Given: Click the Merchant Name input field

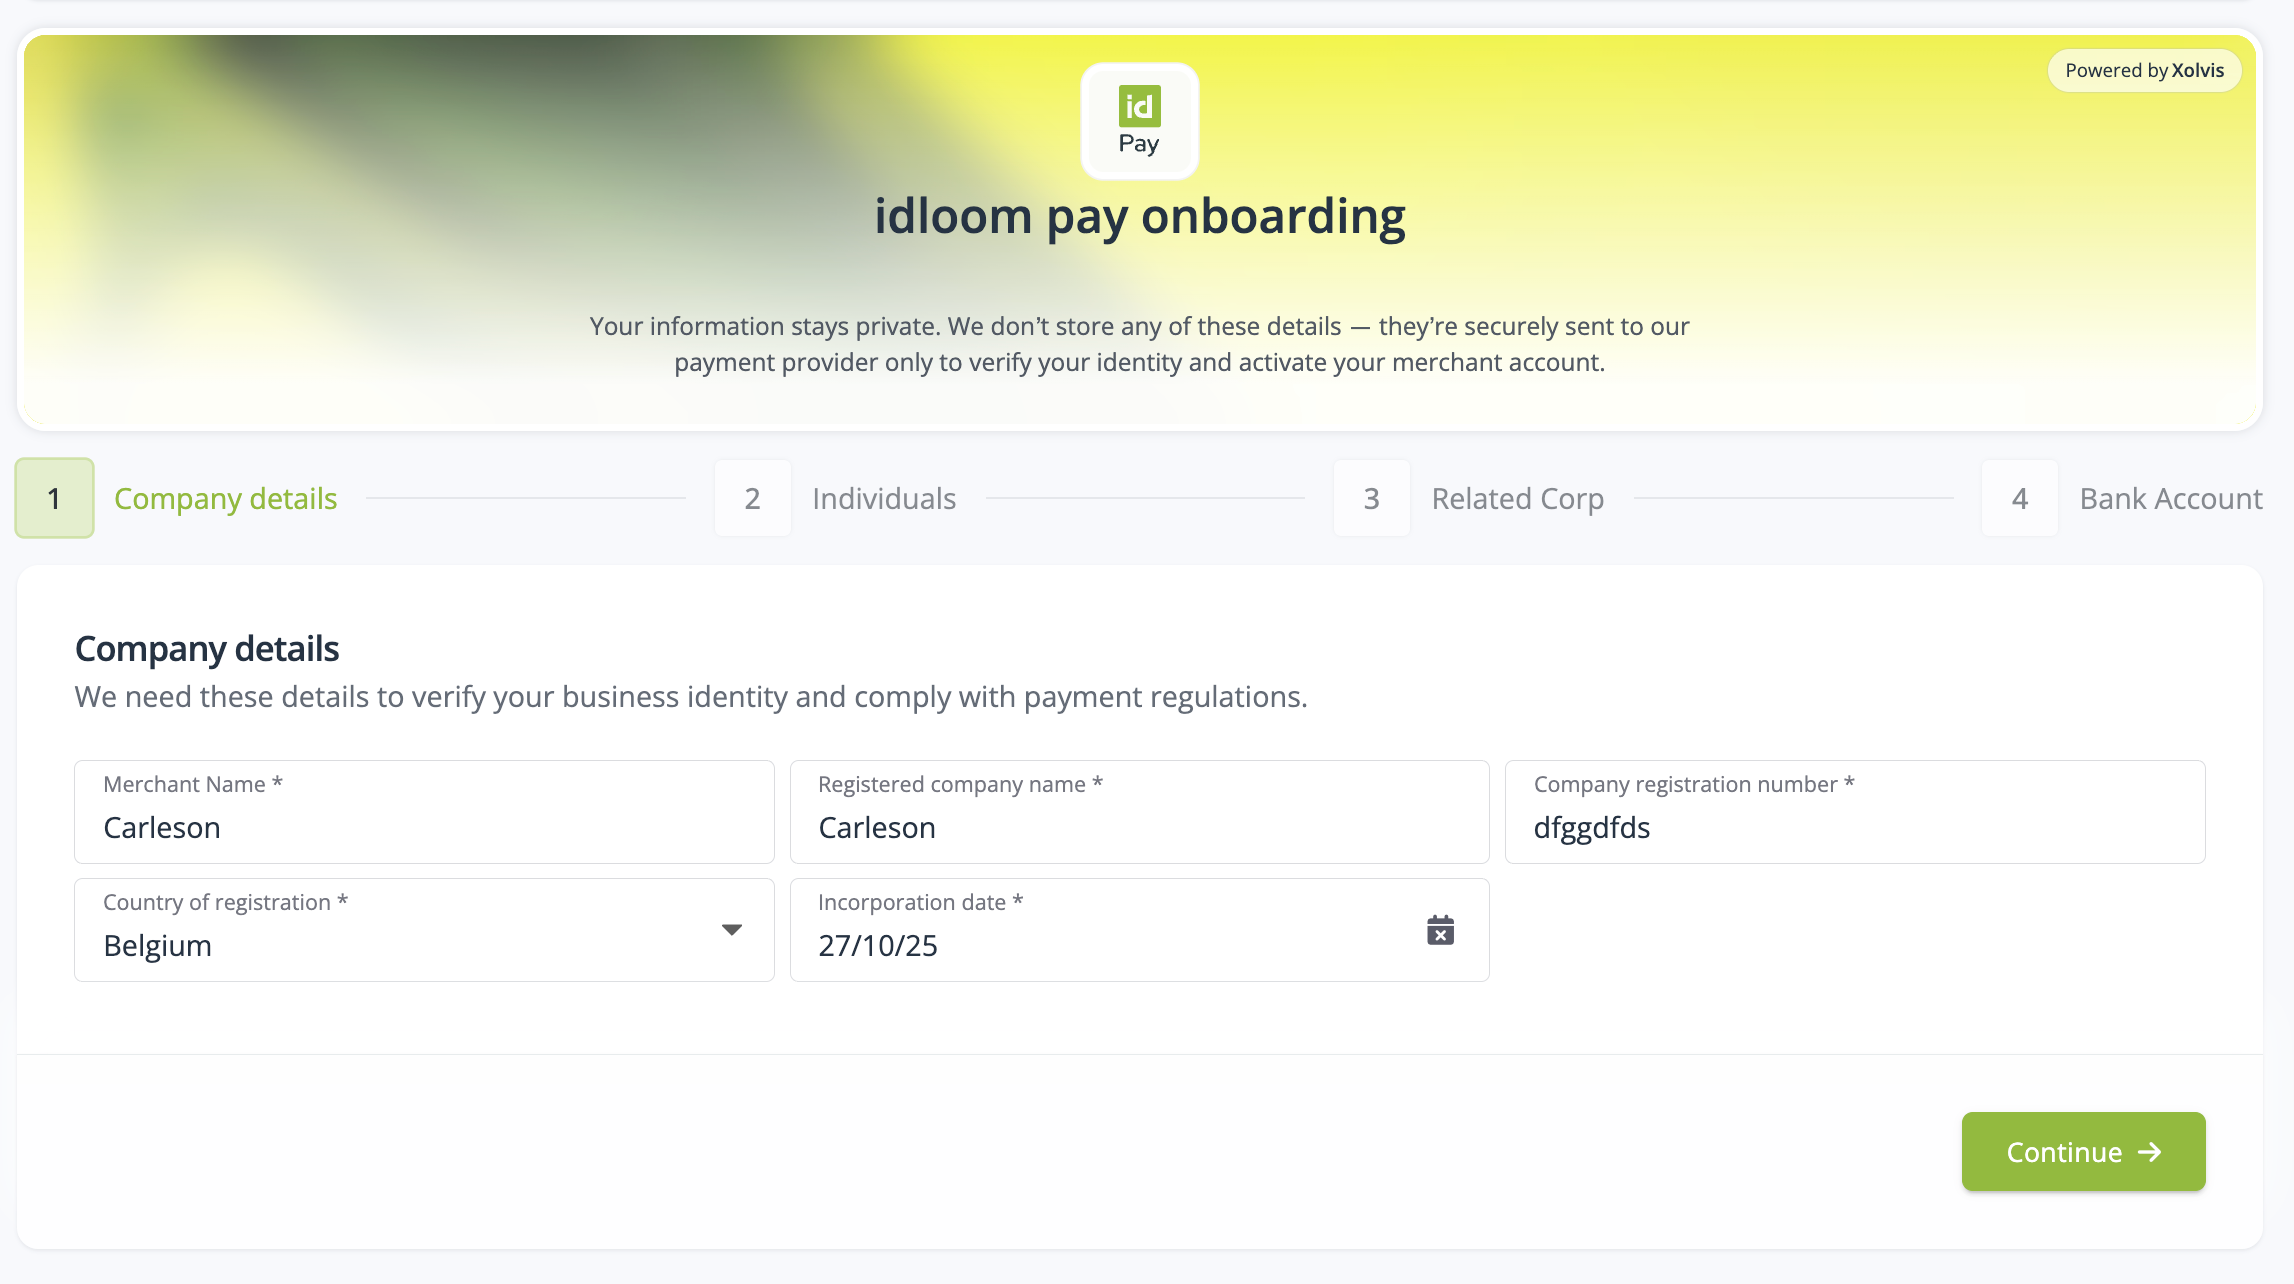Looking at the screenshot, I should 423,826.
